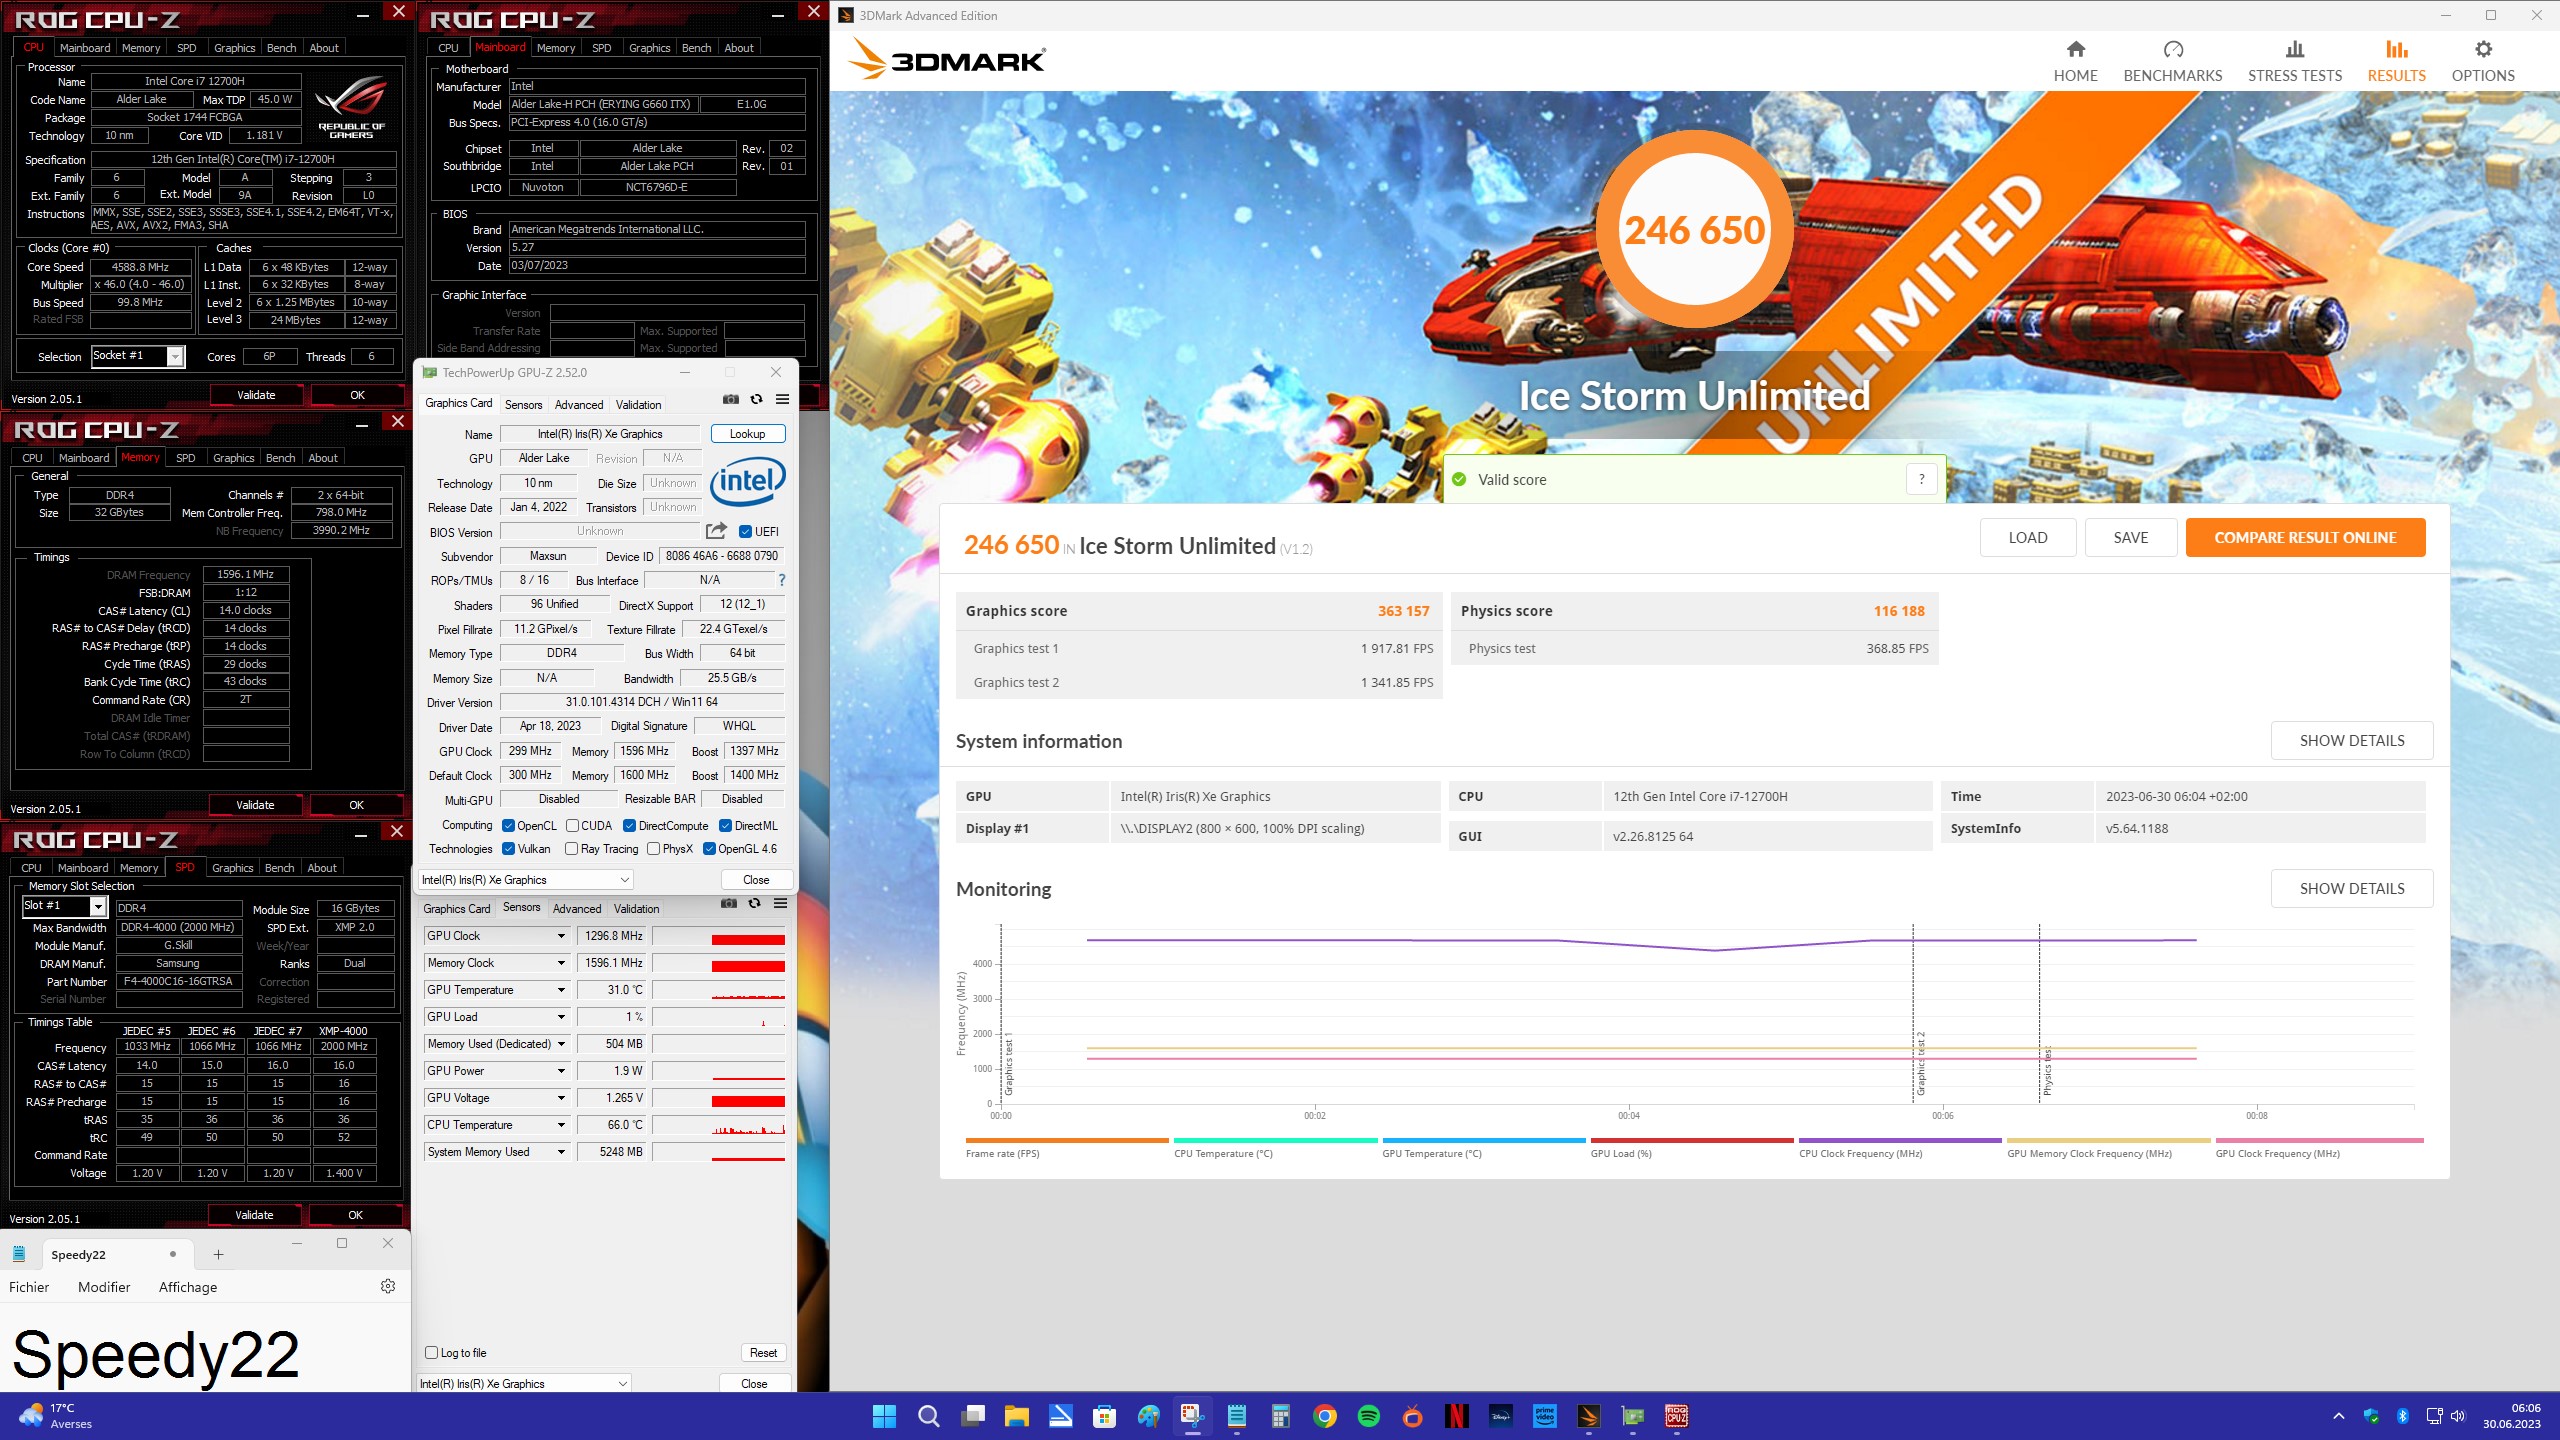Screen dimensions: 2560x1440
Task: Open STRESS TESTS in 3DMark navigation
Action: coord(2294,62)
